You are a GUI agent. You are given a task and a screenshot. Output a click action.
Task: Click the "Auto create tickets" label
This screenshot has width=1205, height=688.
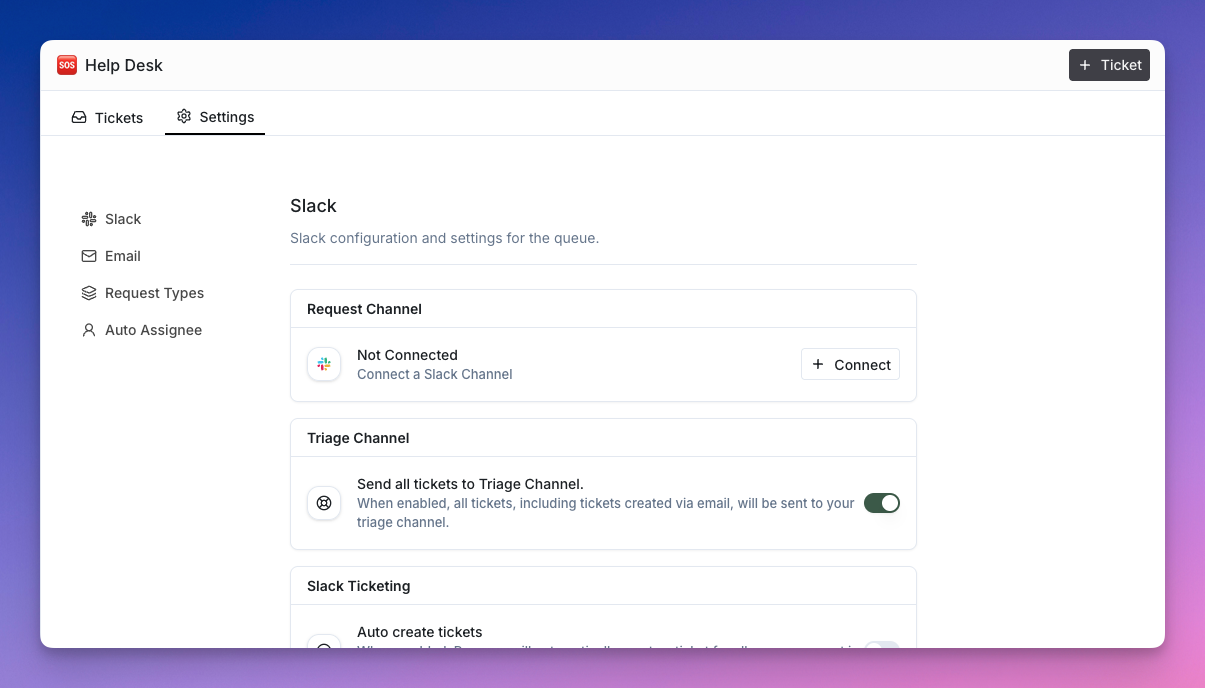pyautogui.click(x=420, y=632)
